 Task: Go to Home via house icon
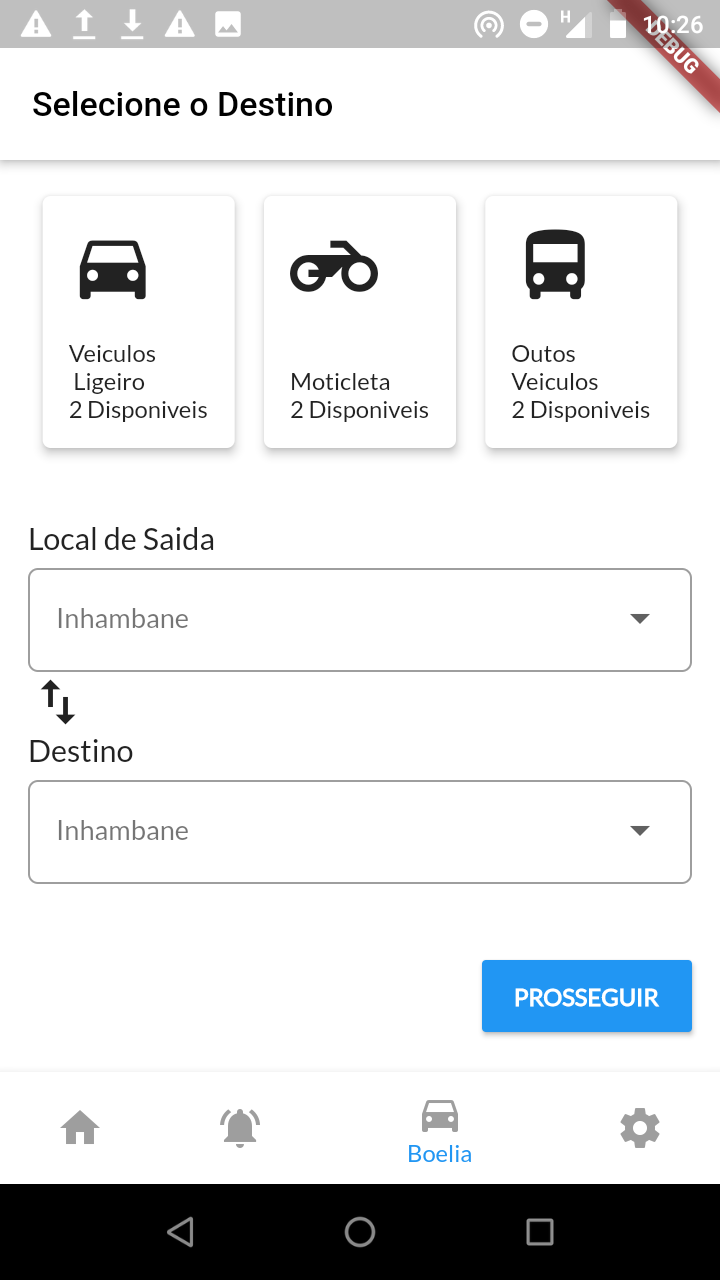pyautogui.click(x=80, y=1129)
